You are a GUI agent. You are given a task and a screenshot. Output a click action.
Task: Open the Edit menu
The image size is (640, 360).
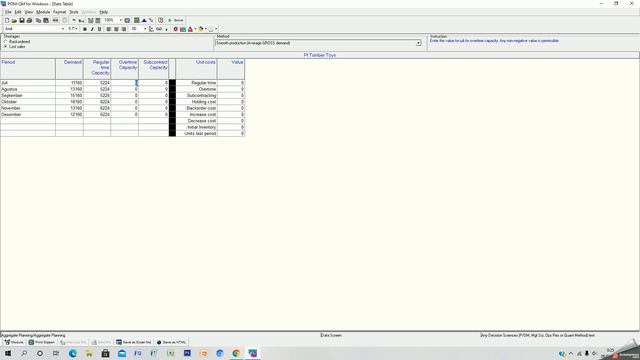[18, 12]
